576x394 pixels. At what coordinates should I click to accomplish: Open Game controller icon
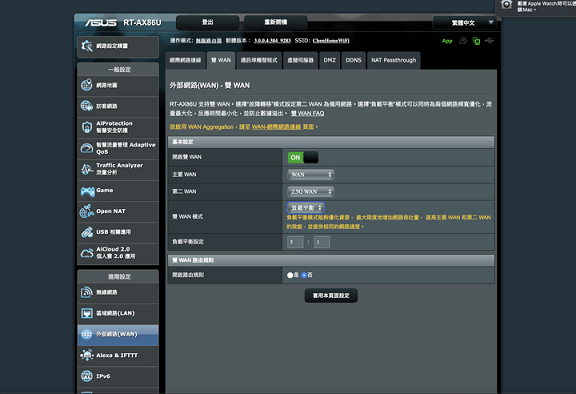[x=87, y=191]
